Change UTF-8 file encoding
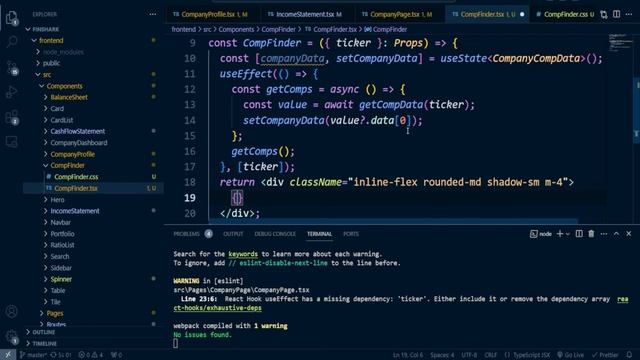This screenshot has height=360, width=640. (469, 355)
